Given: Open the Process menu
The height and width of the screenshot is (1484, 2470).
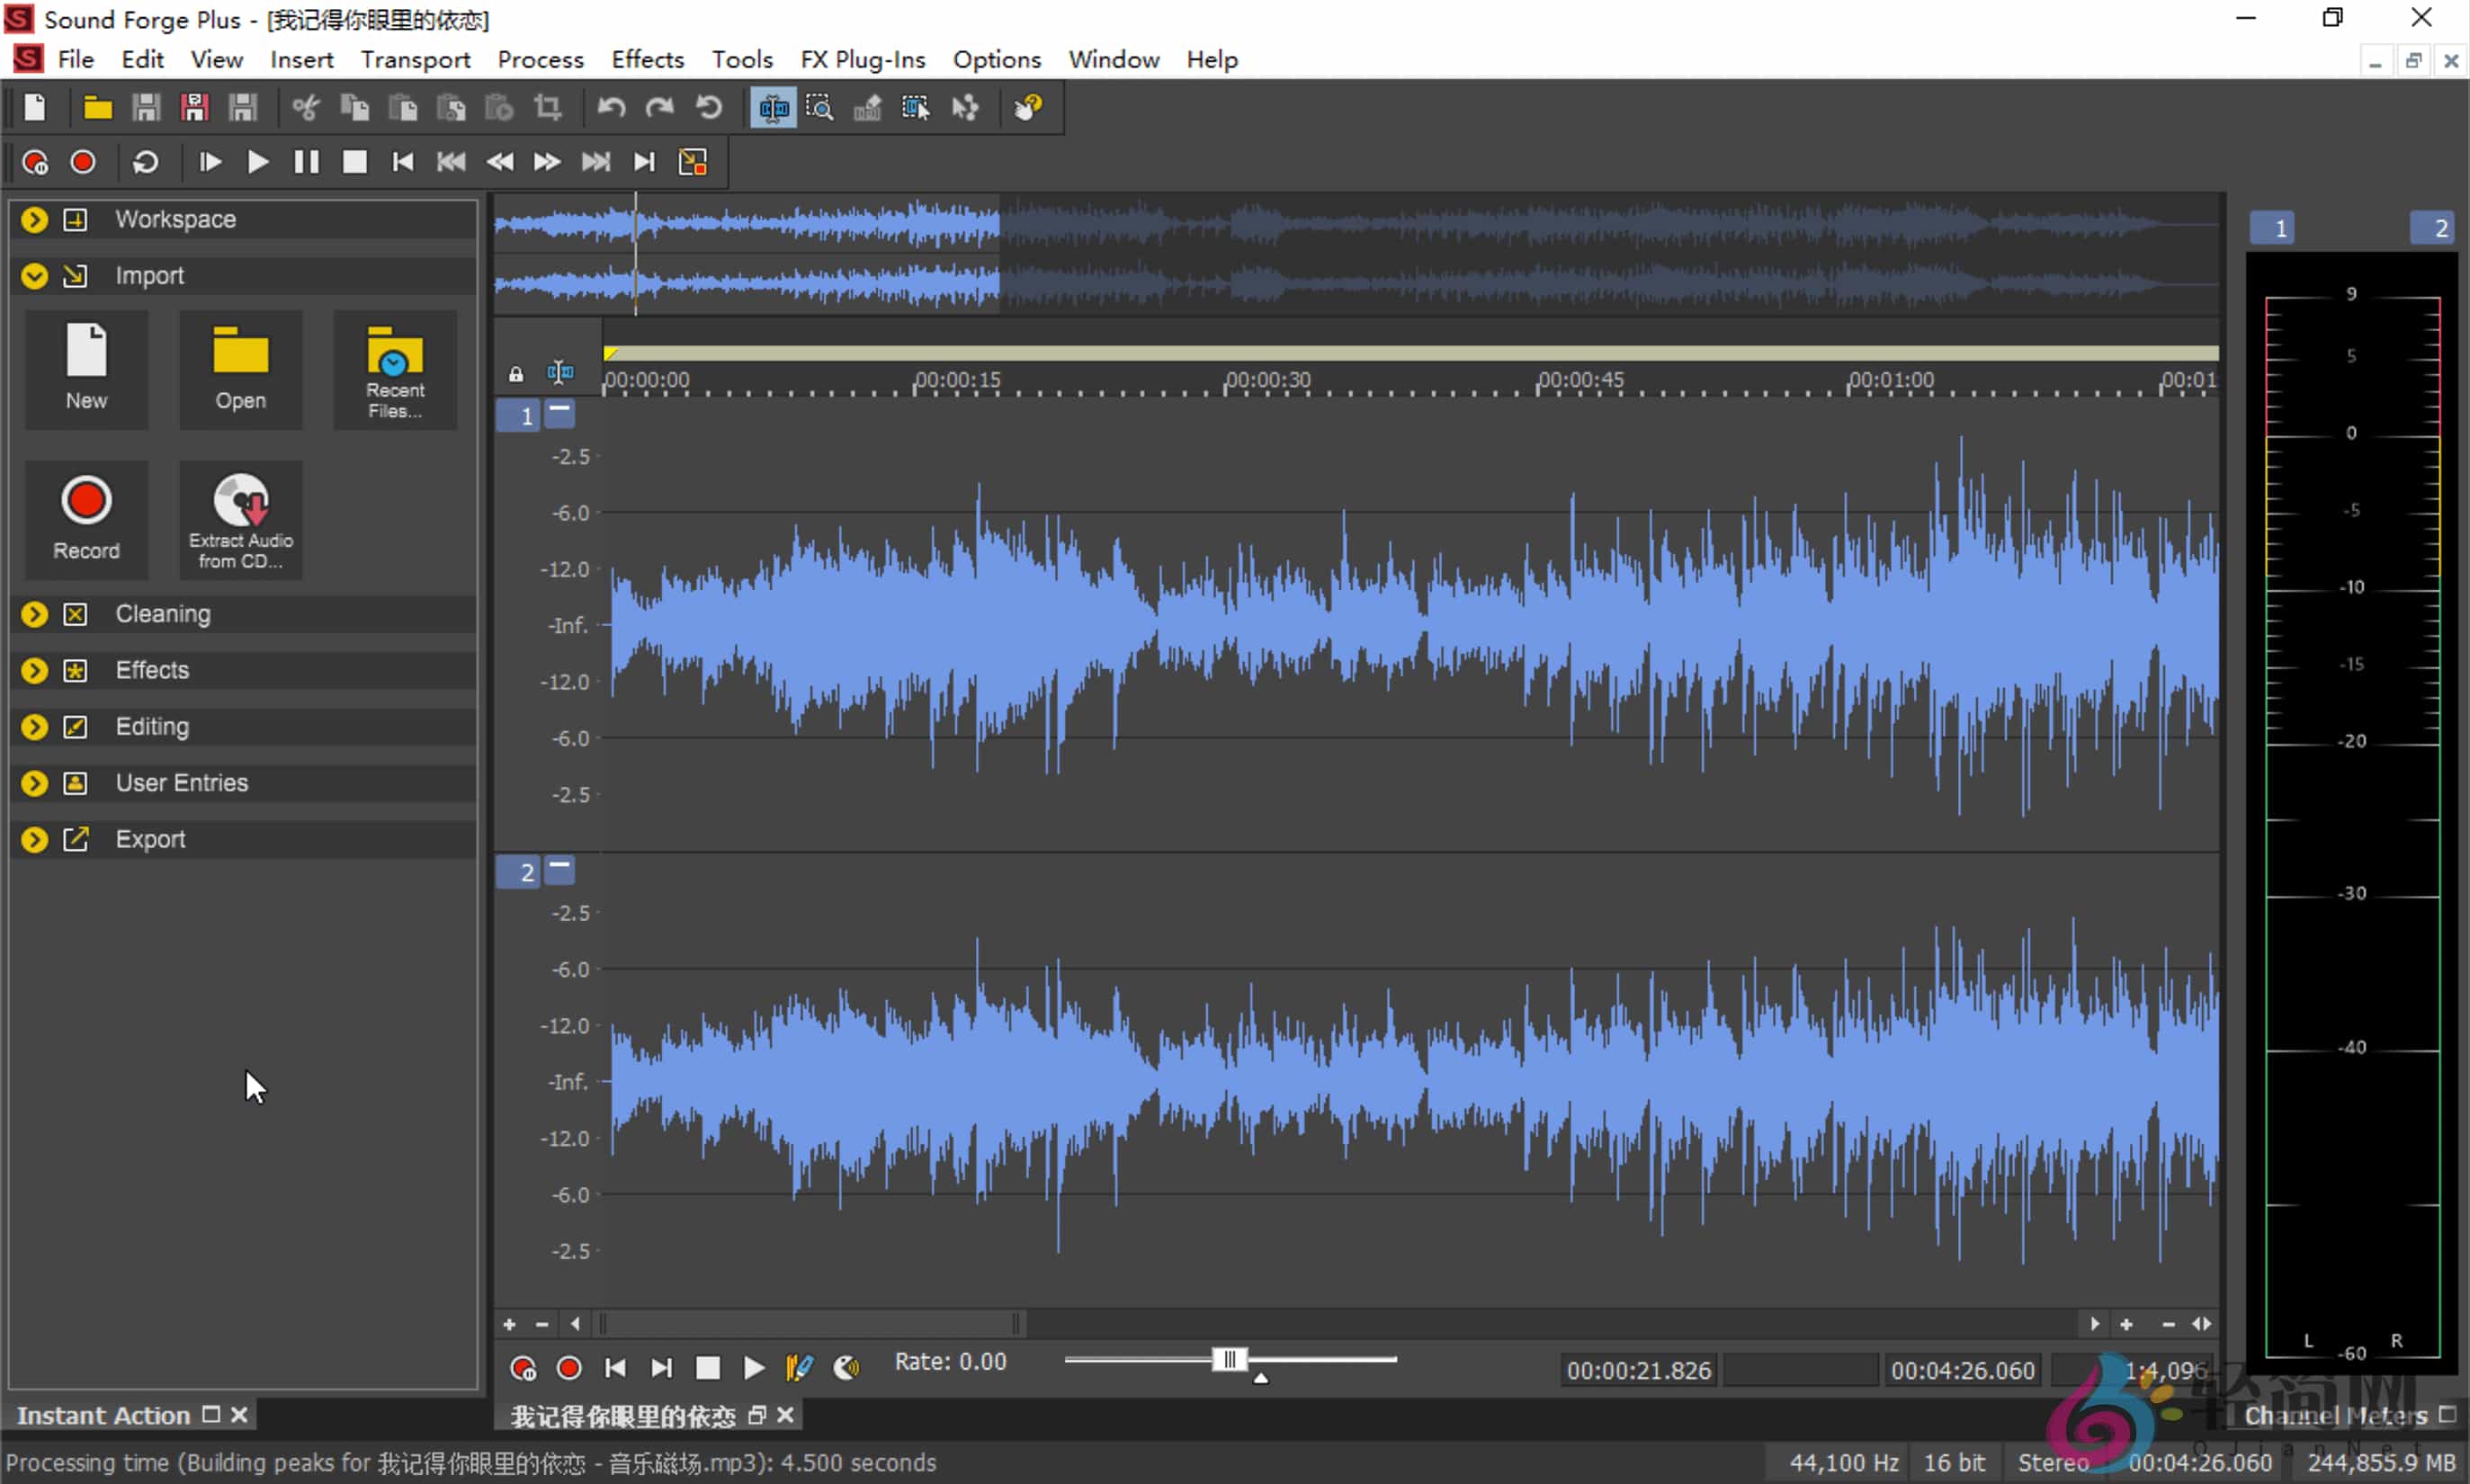Looking at the screenshot, I should click(540, 59).
